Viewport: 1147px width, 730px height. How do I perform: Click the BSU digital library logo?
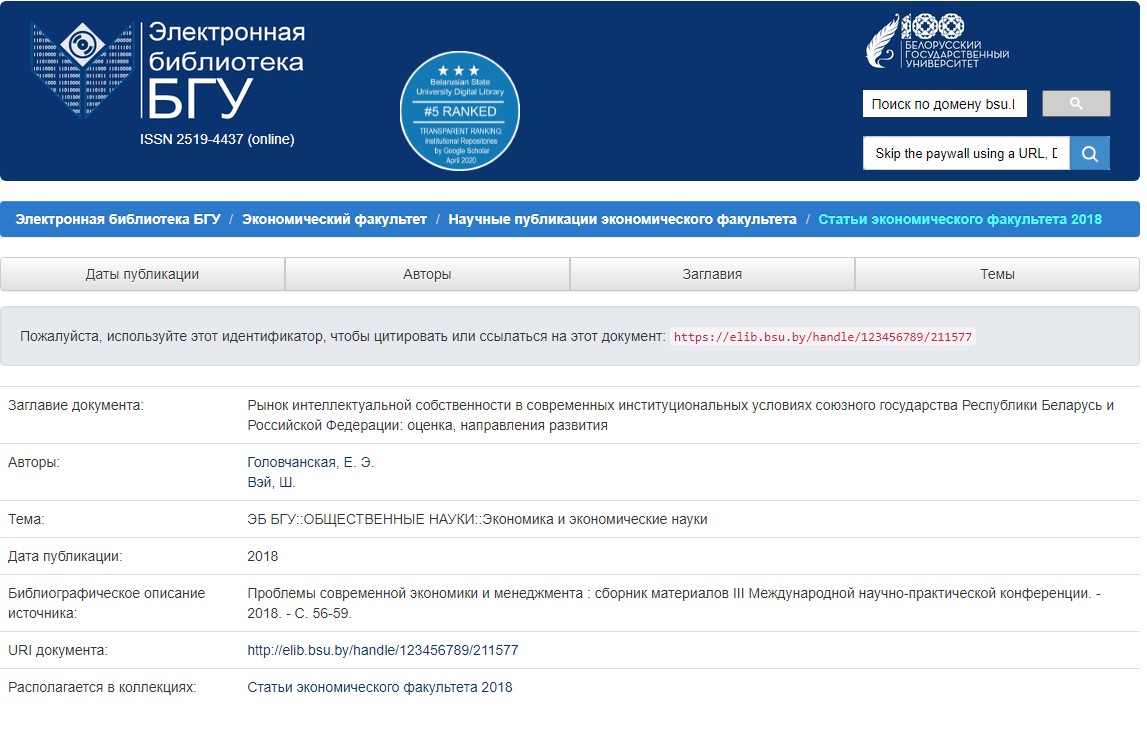pyautogui.click(x=82, y=69)
